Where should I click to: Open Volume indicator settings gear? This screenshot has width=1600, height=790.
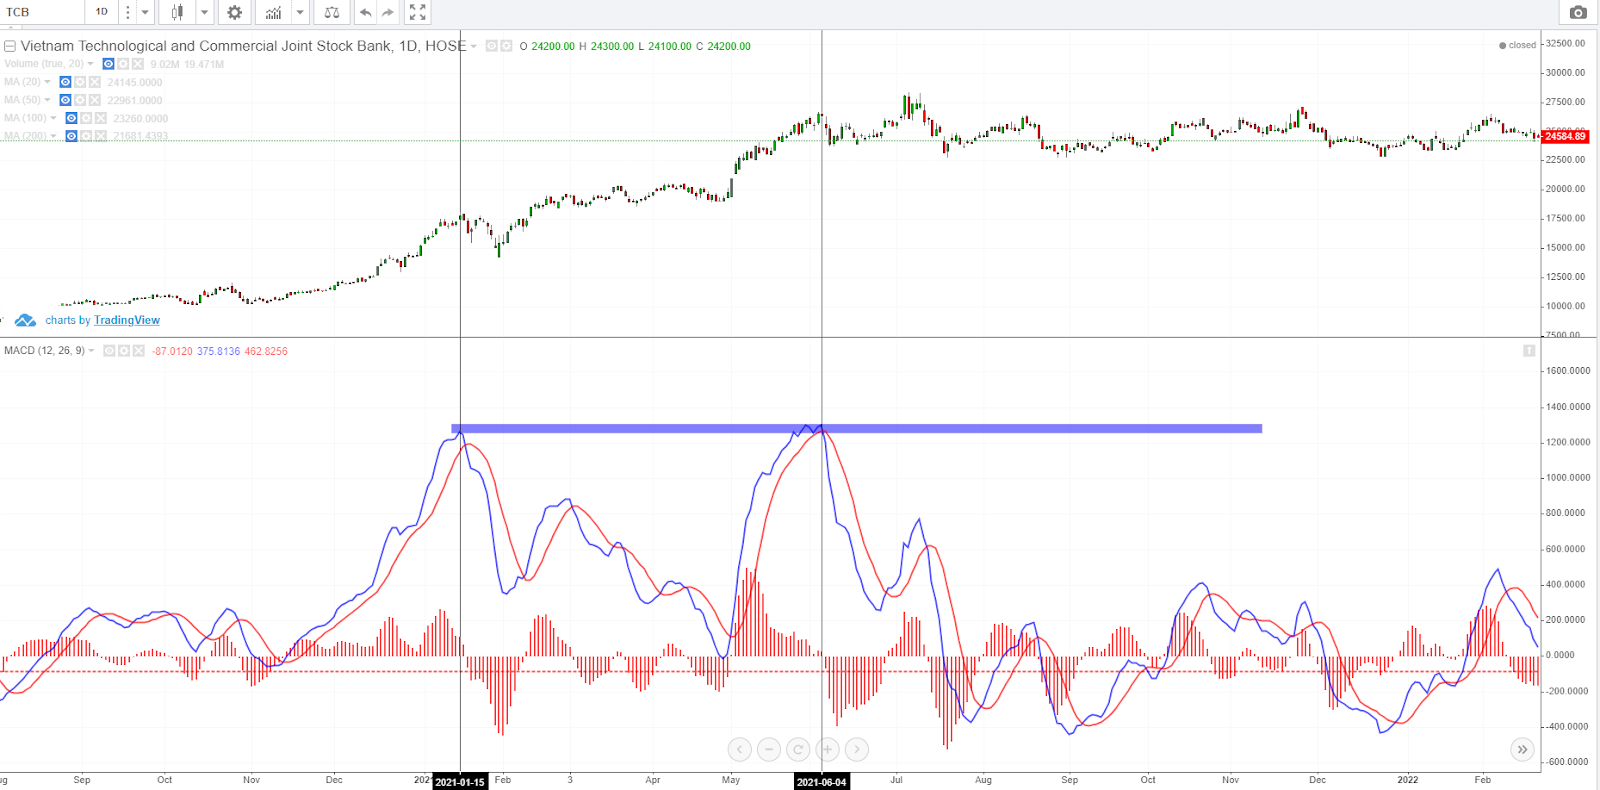tap(123, 64)
